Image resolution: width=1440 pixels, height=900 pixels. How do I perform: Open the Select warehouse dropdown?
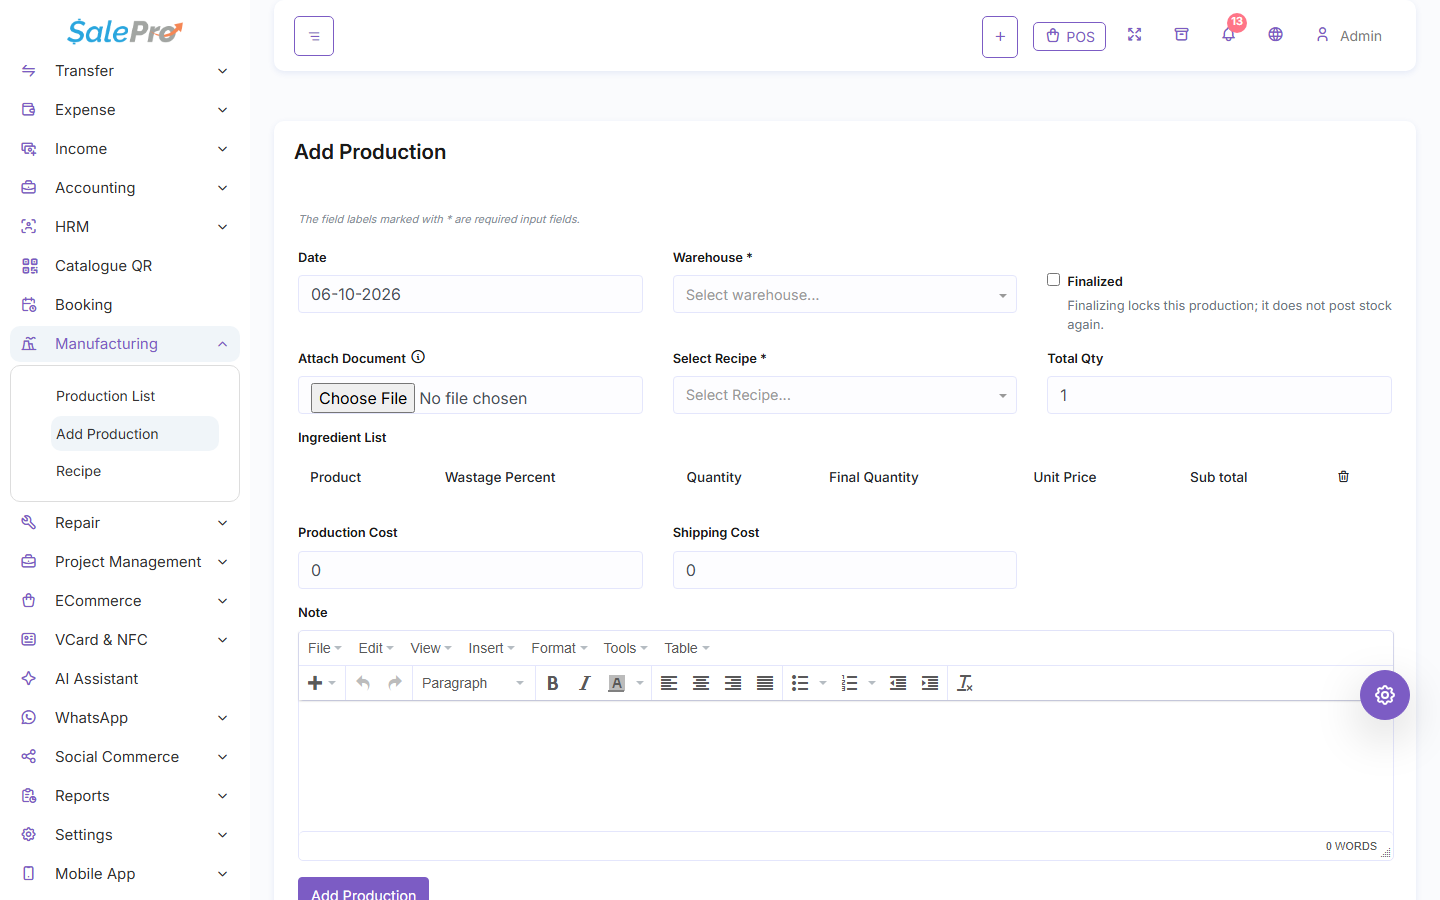[x=845, y=295]
